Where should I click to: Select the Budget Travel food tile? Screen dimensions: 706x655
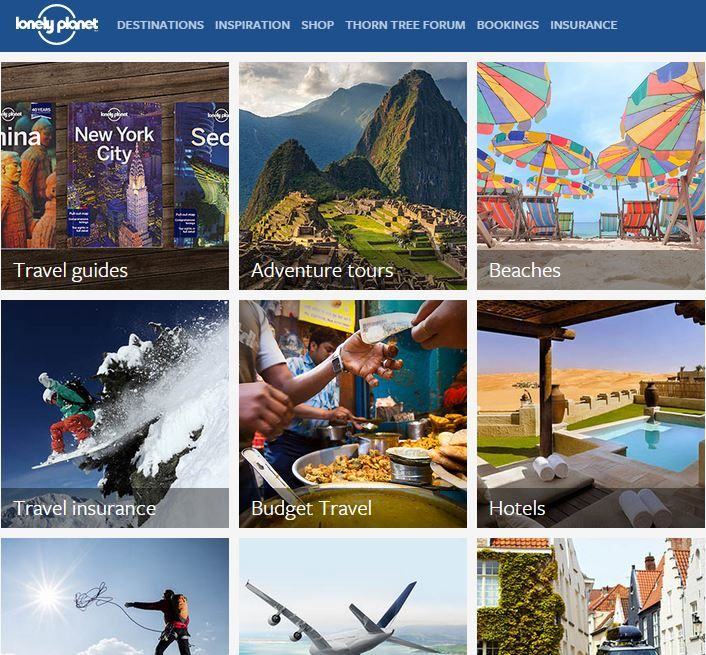353,414
